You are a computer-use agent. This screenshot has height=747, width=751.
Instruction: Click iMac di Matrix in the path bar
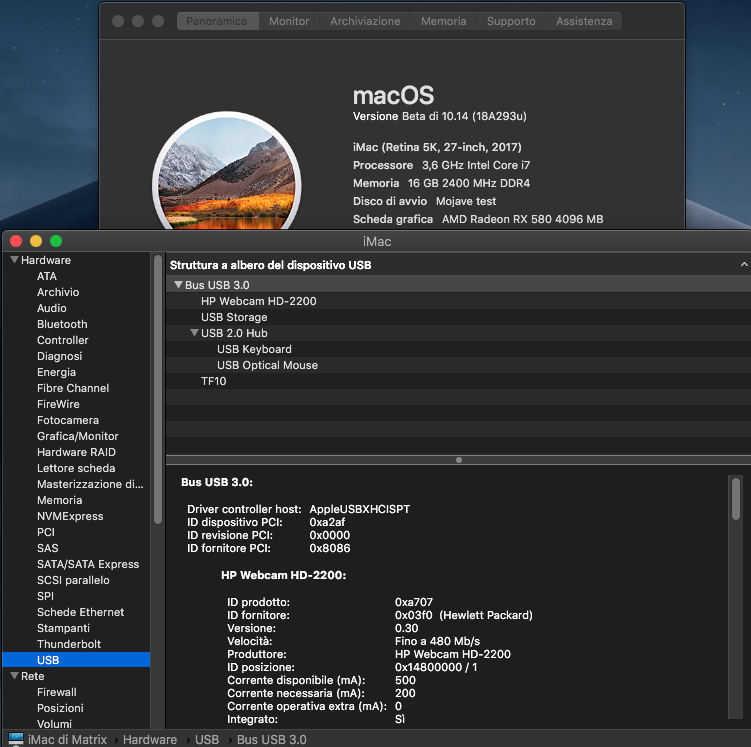point(67,739)
